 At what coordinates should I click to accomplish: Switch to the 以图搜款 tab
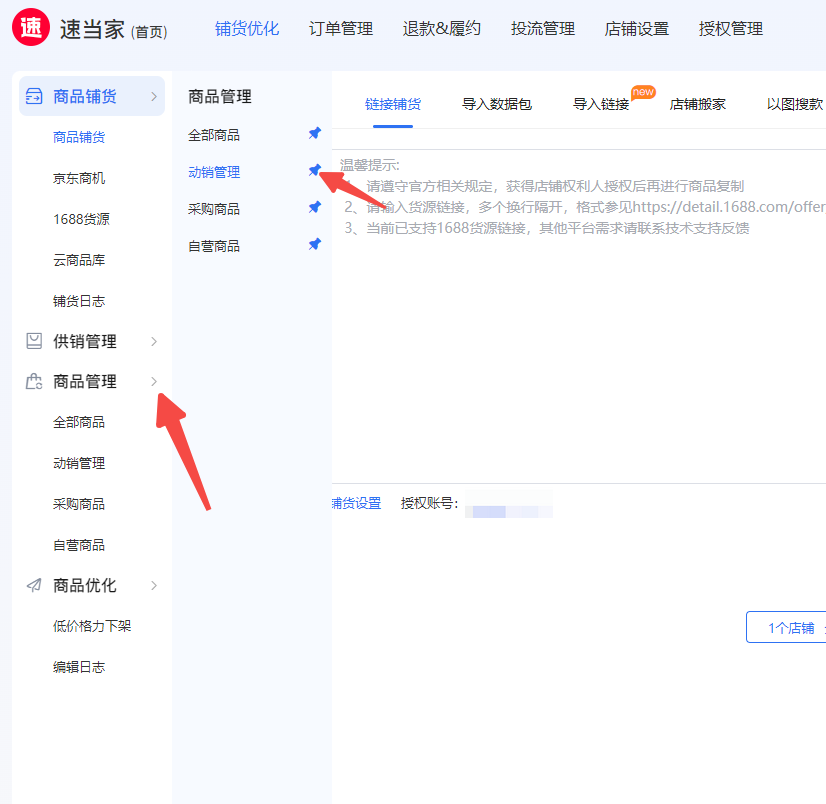click(x=795, y=104)
